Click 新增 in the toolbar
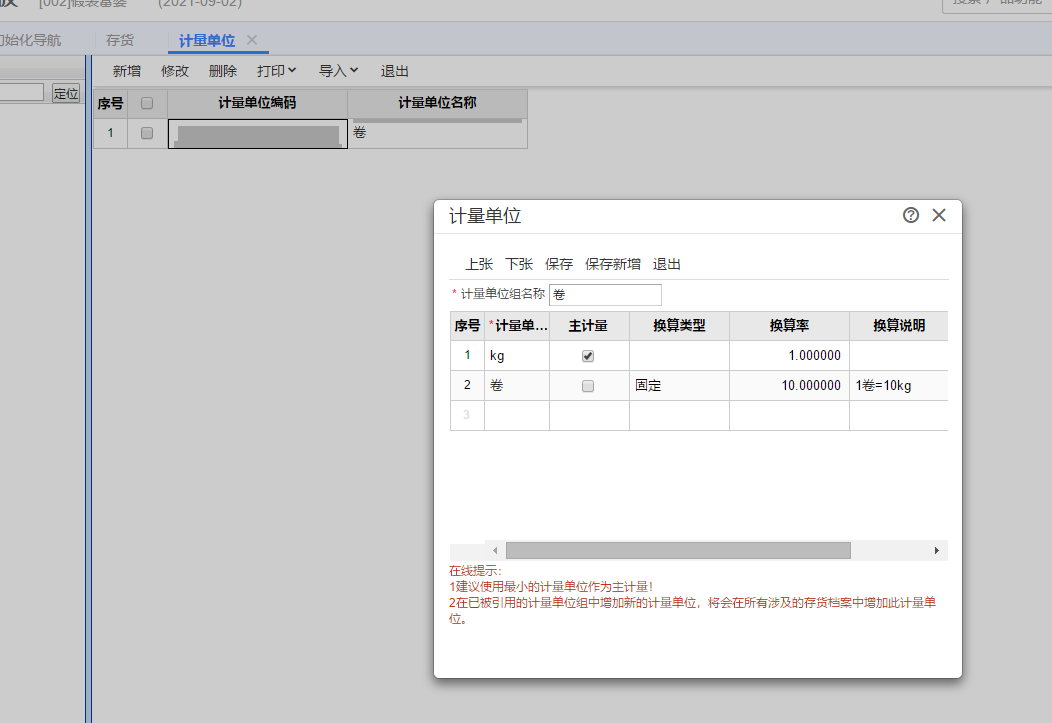Image resolution: width=1052 pixels, height=723 pixels. tap(127, 71)
